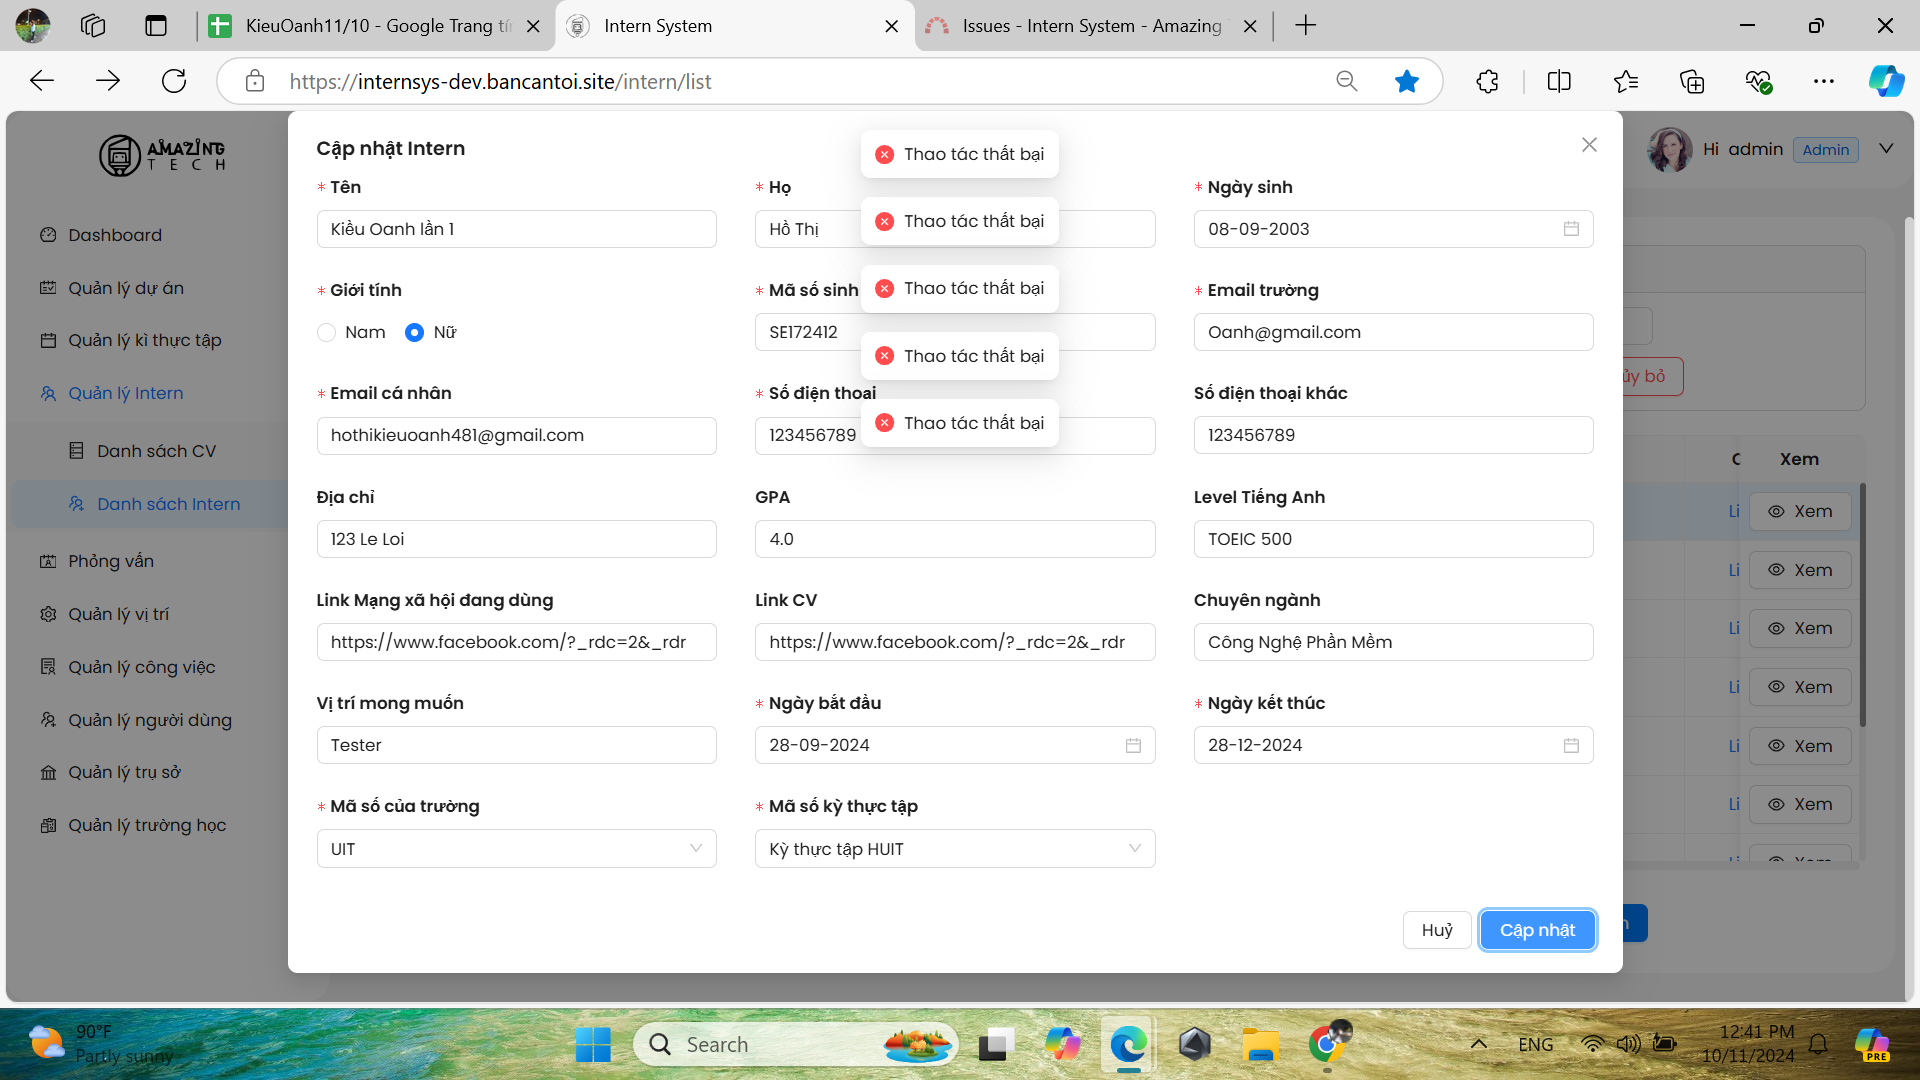Expand Mã số kỳ thực tập dropdown

(954, 849)
